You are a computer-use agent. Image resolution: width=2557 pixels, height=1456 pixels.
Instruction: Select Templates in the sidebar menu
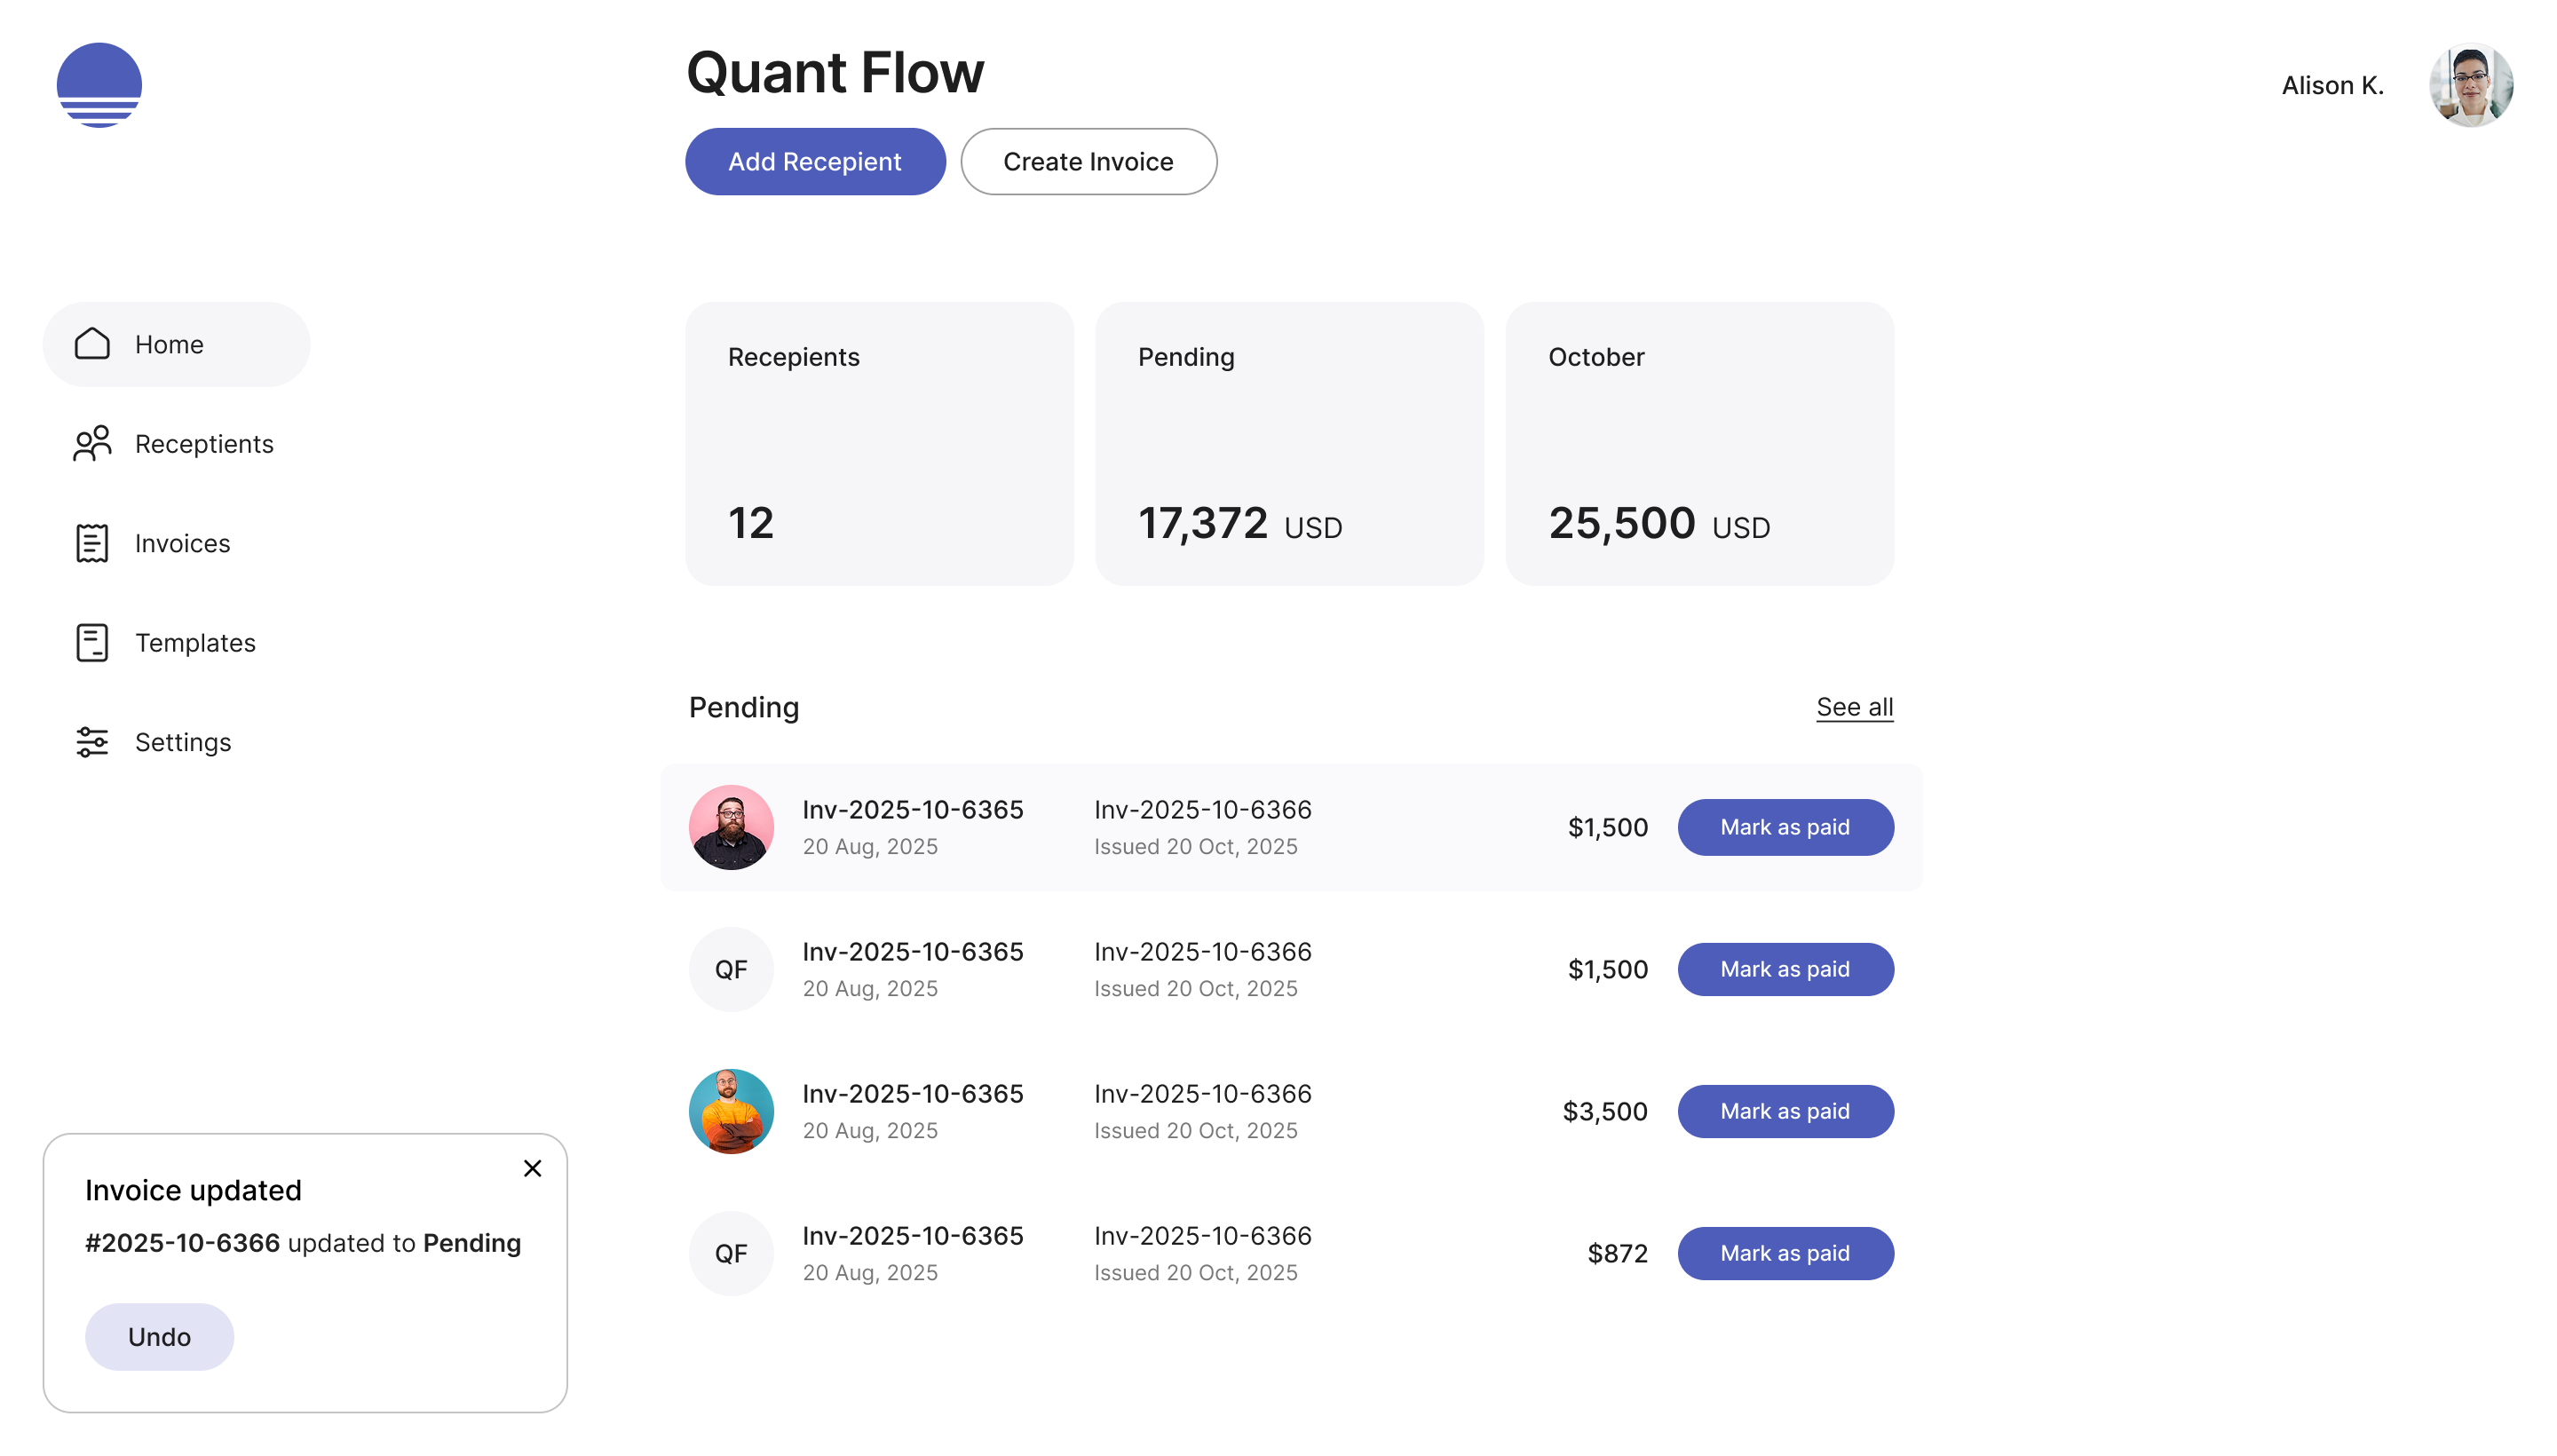[x=195, y=642]
